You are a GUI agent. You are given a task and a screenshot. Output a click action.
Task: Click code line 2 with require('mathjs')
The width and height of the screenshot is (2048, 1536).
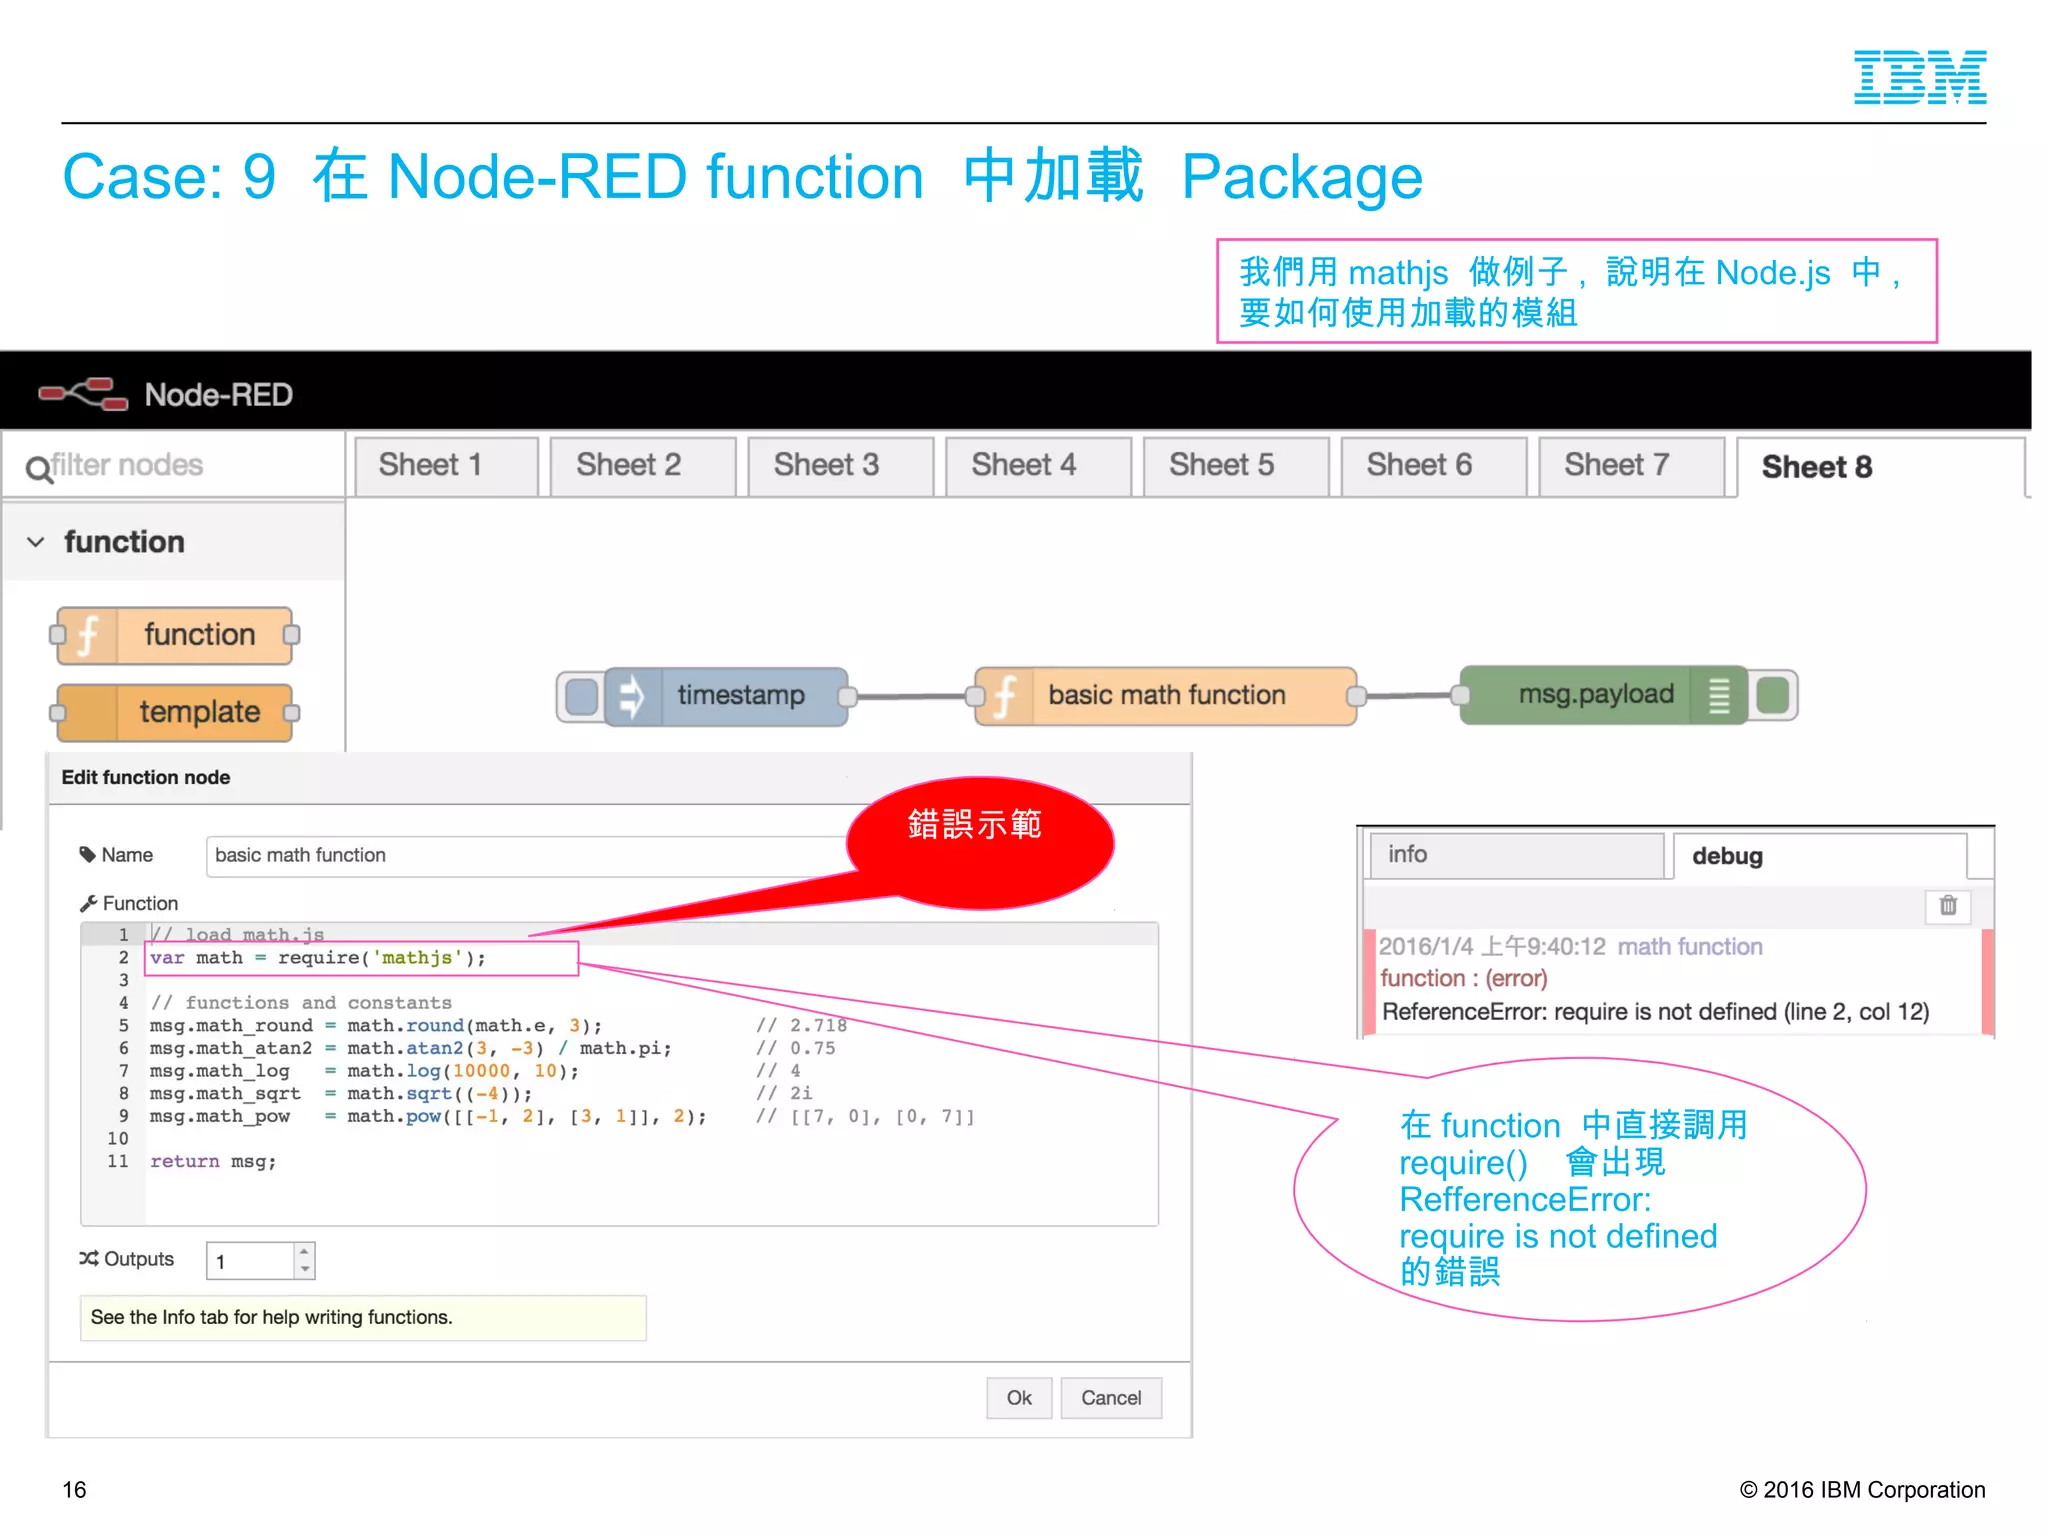point(318,958)
